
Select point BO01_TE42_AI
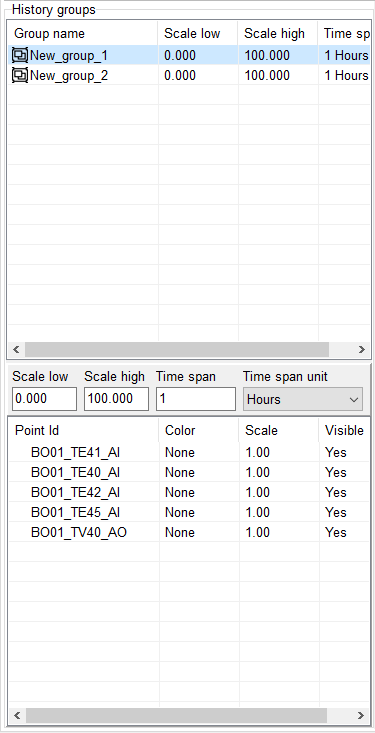click(x=75, y=493)
